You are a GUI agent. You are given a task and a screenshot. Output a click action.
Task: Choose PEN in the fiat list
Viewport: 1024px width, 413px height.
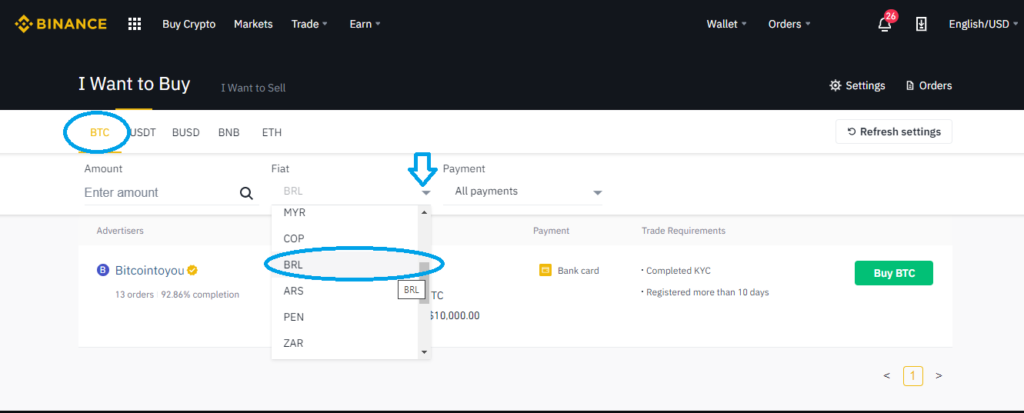345,317
